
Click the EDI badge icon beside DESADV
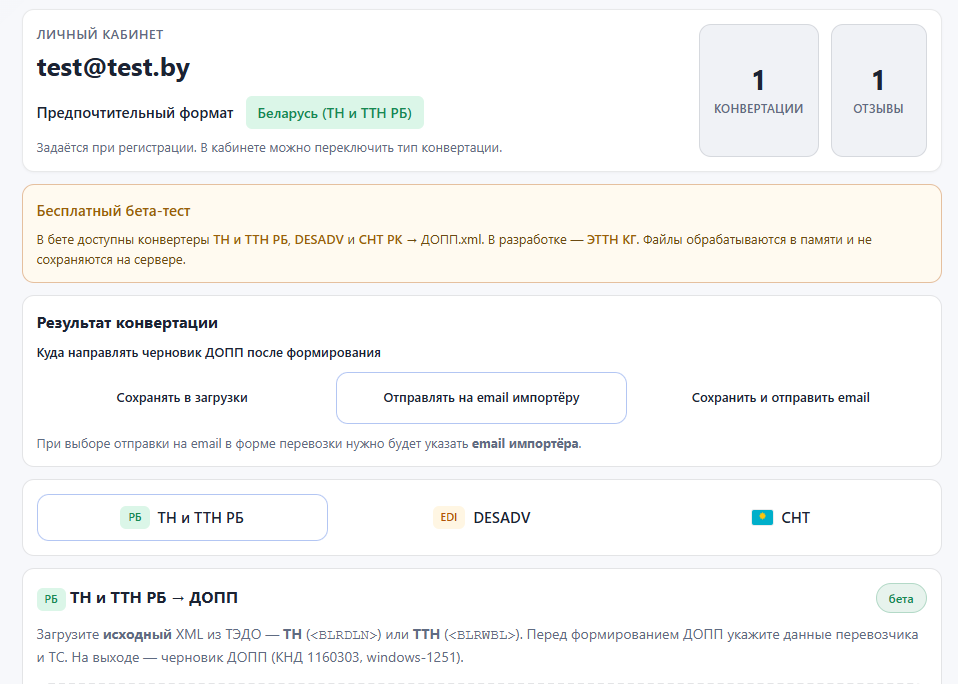point(449,517)
